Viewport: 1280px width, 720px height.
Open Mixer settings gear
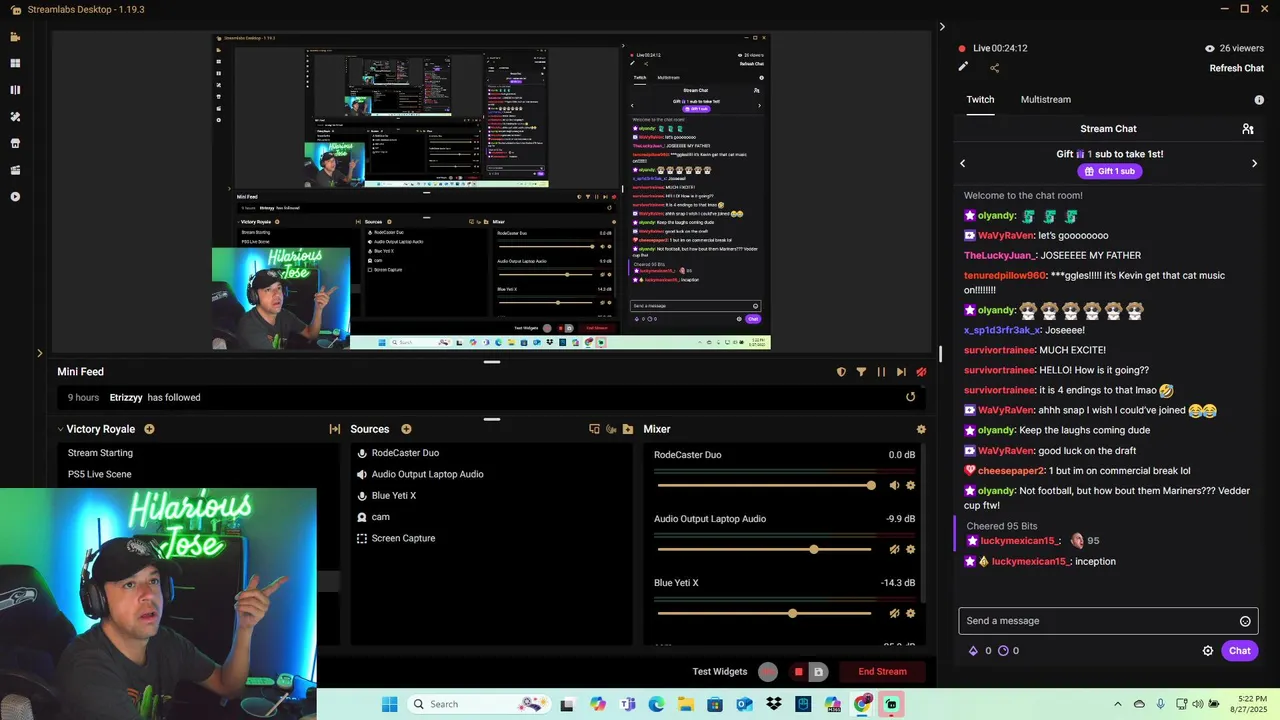921,429
